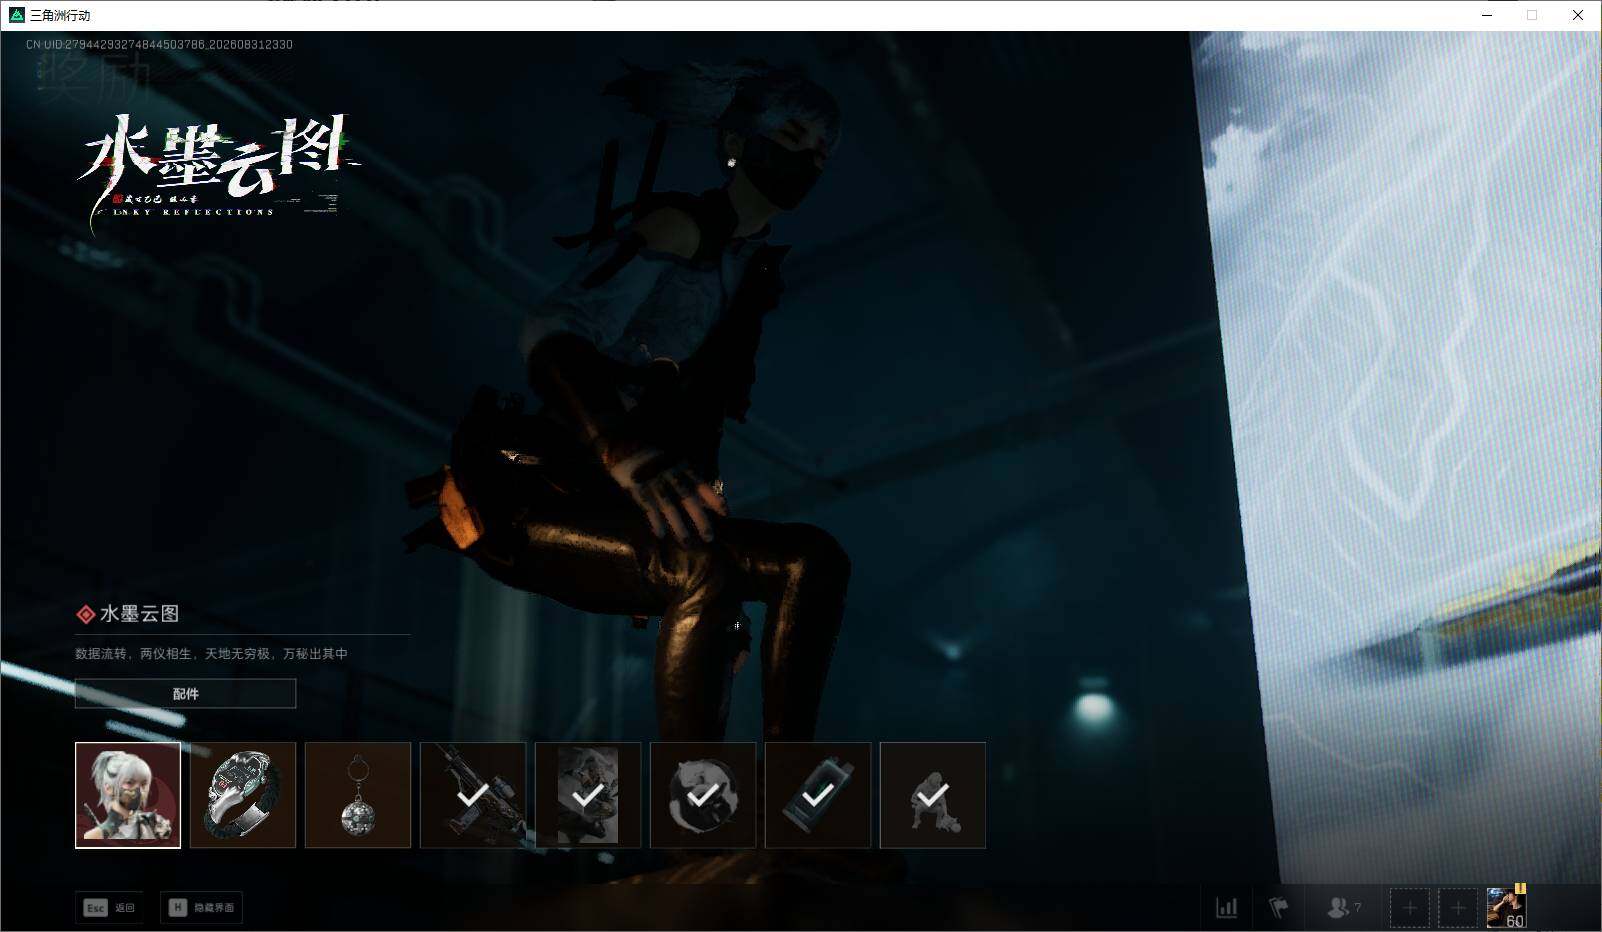Open the friends list icon showing 7
The height and width of the screenshot is (932, 1602).
point(1343,907)
